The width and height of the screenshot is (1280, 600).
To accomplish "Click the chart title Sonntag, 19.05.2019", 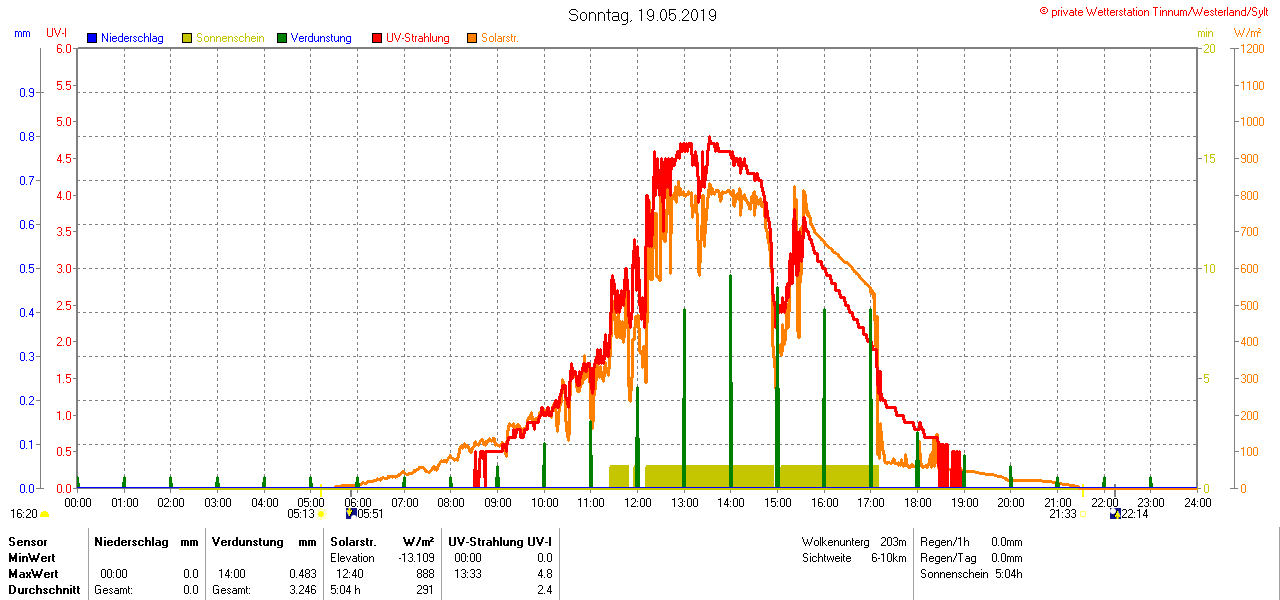I will tap(642, 15).
